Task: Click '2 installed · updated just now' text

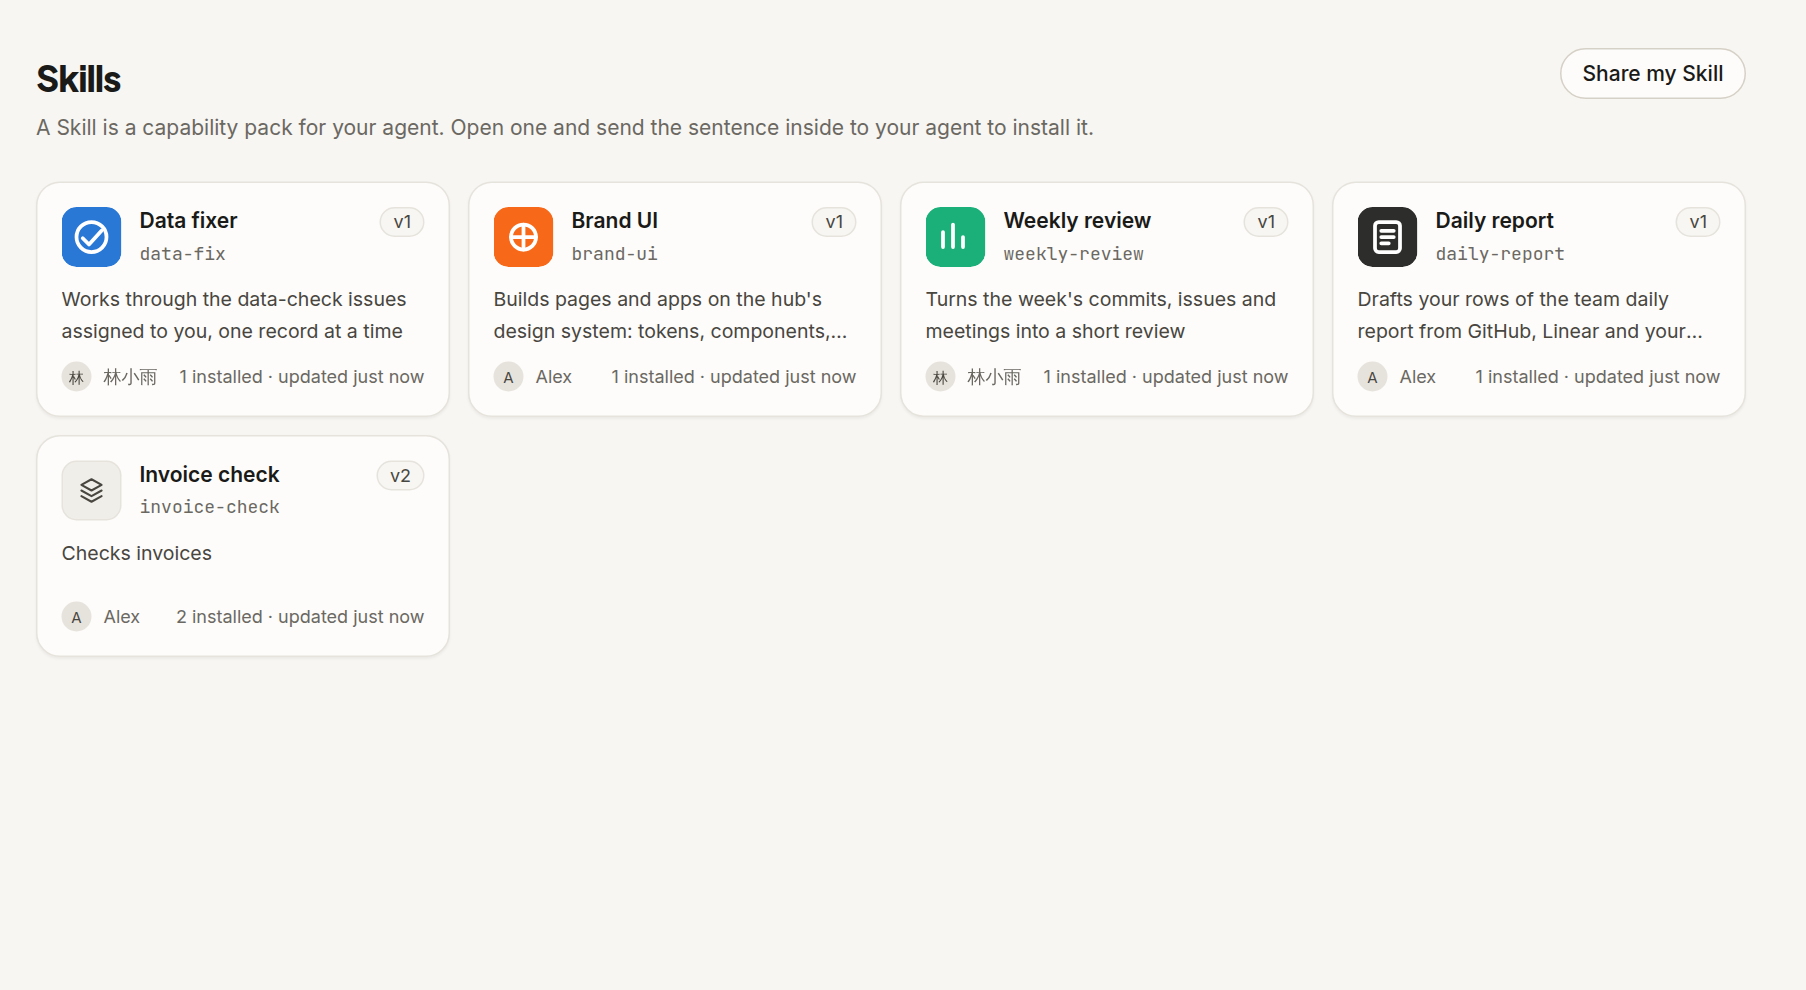Action: pyautogui.click(x=300, y=617)
